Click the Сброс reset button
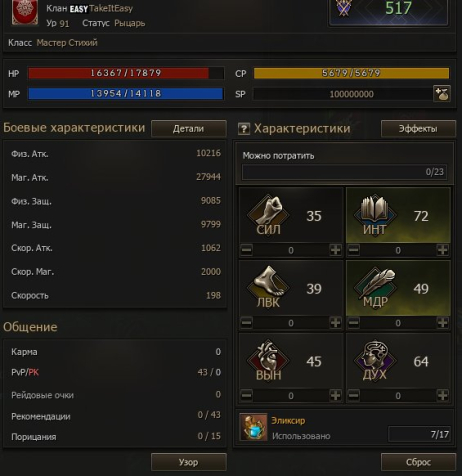This screenshot has width=462, height=476. click(418, 462)
